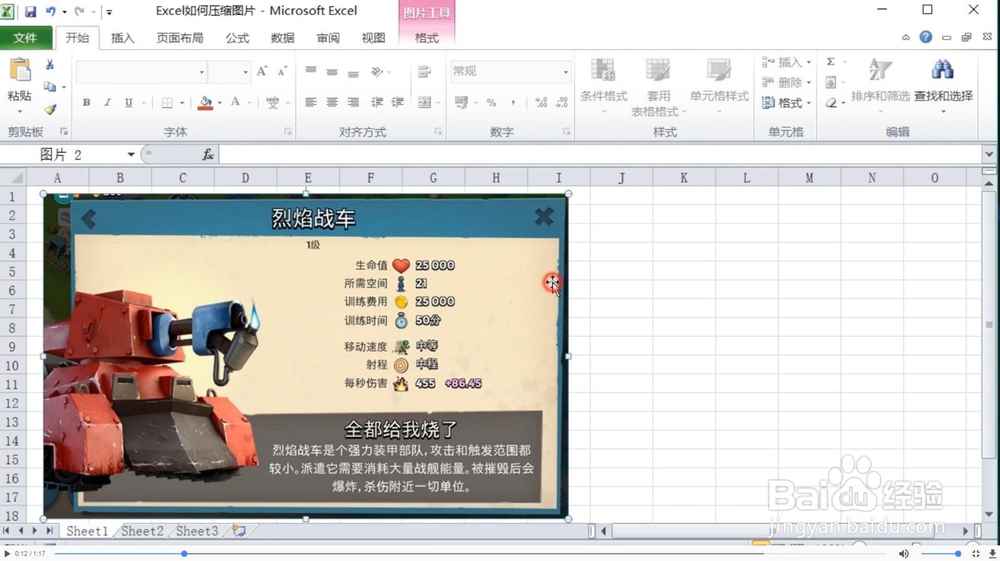Click the Paste clipboard icon

(19, 70)
